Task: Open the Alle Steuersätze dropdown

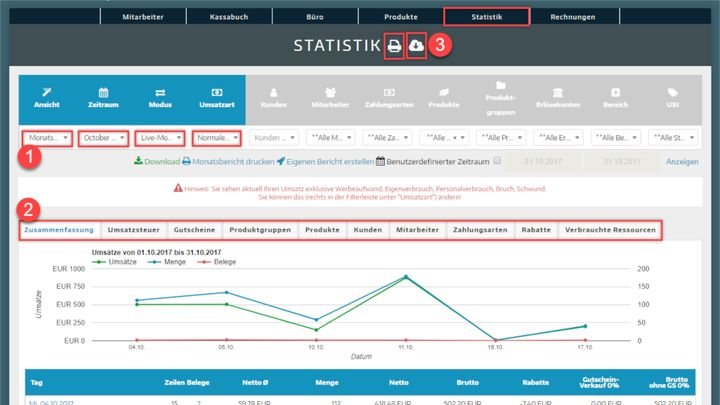Action: (673, 138)
